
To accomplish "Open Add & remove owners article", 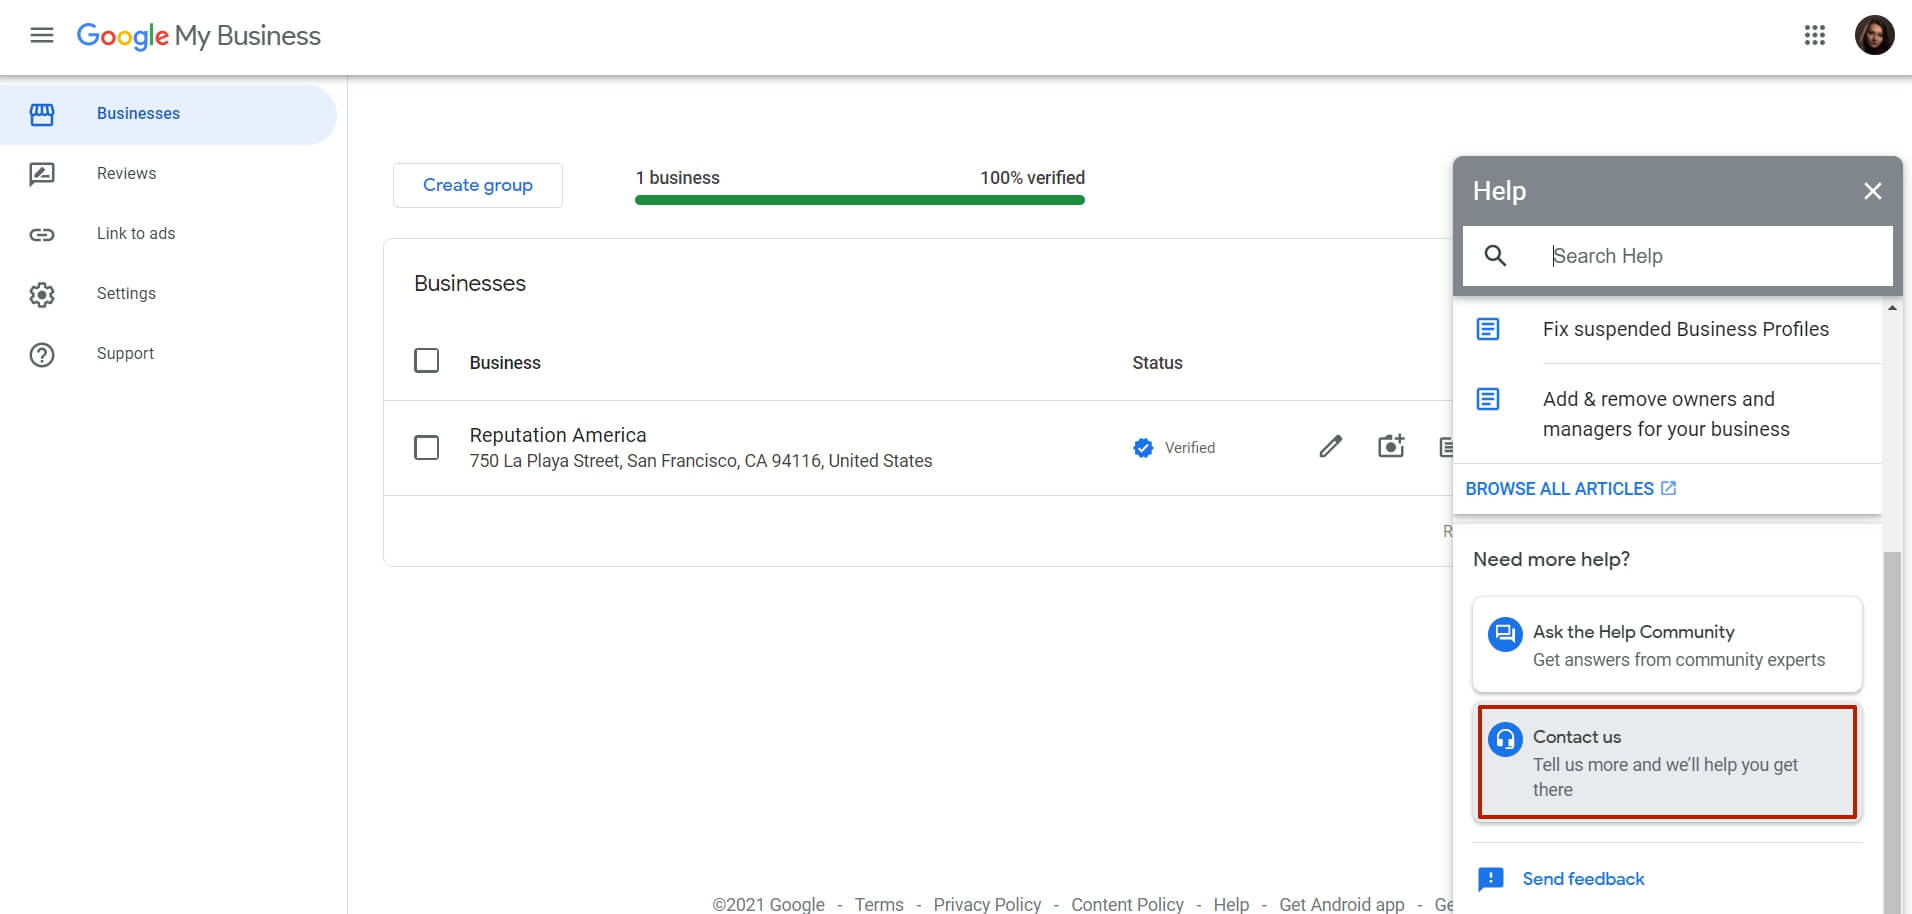I will (x=1666, y=414).
